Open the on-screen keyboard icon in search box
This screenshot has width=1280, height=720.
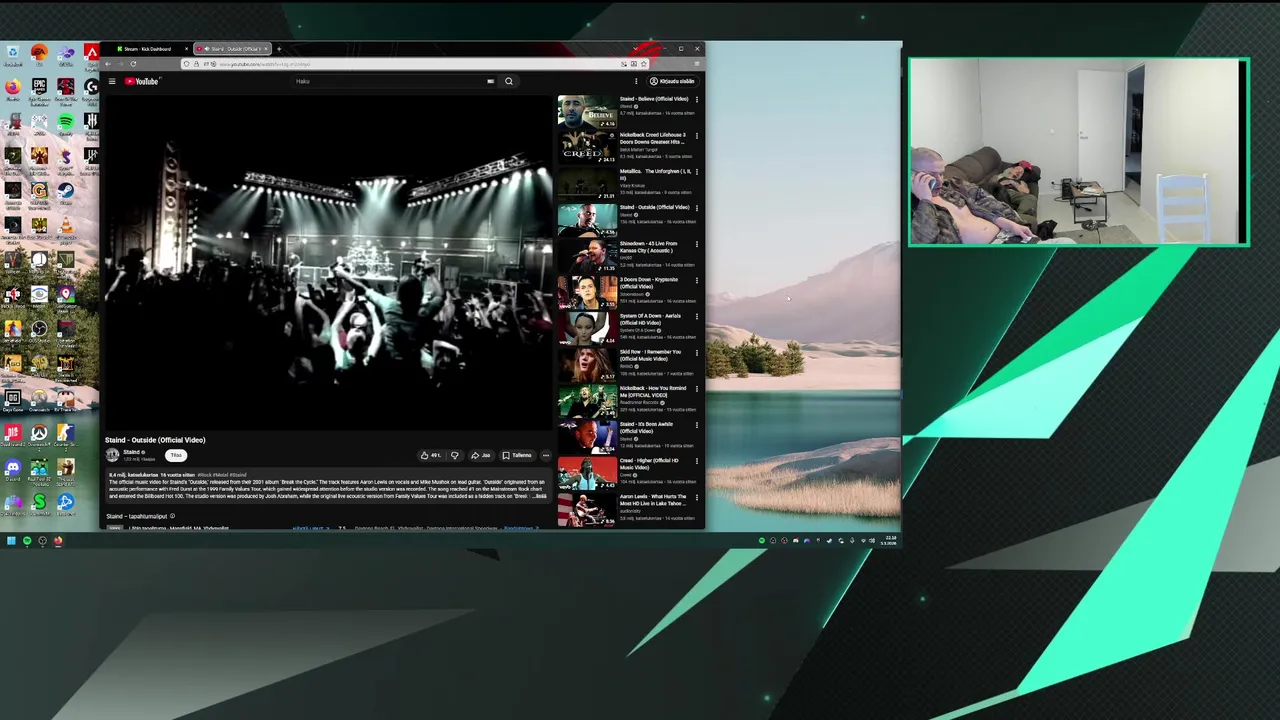(490, 81)
